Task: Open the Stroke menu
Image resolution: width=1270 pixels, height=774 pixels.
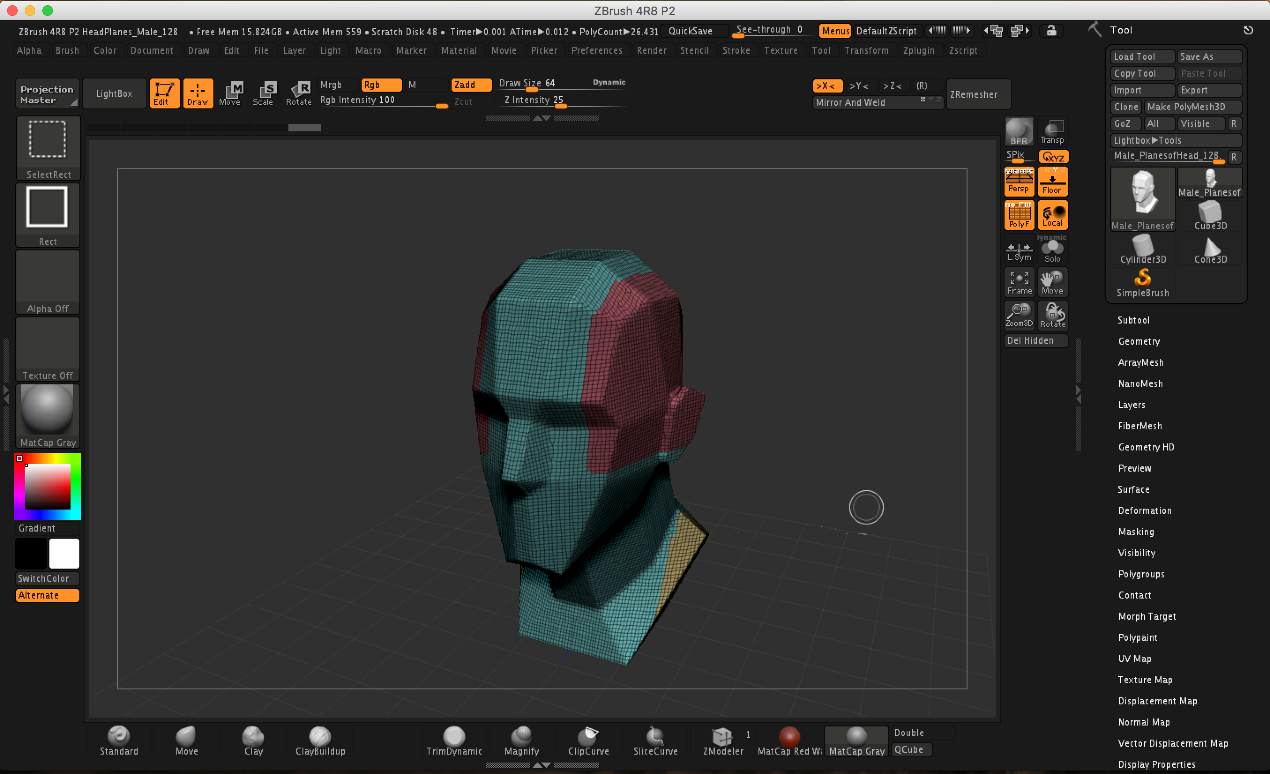Action: (736, 50)
